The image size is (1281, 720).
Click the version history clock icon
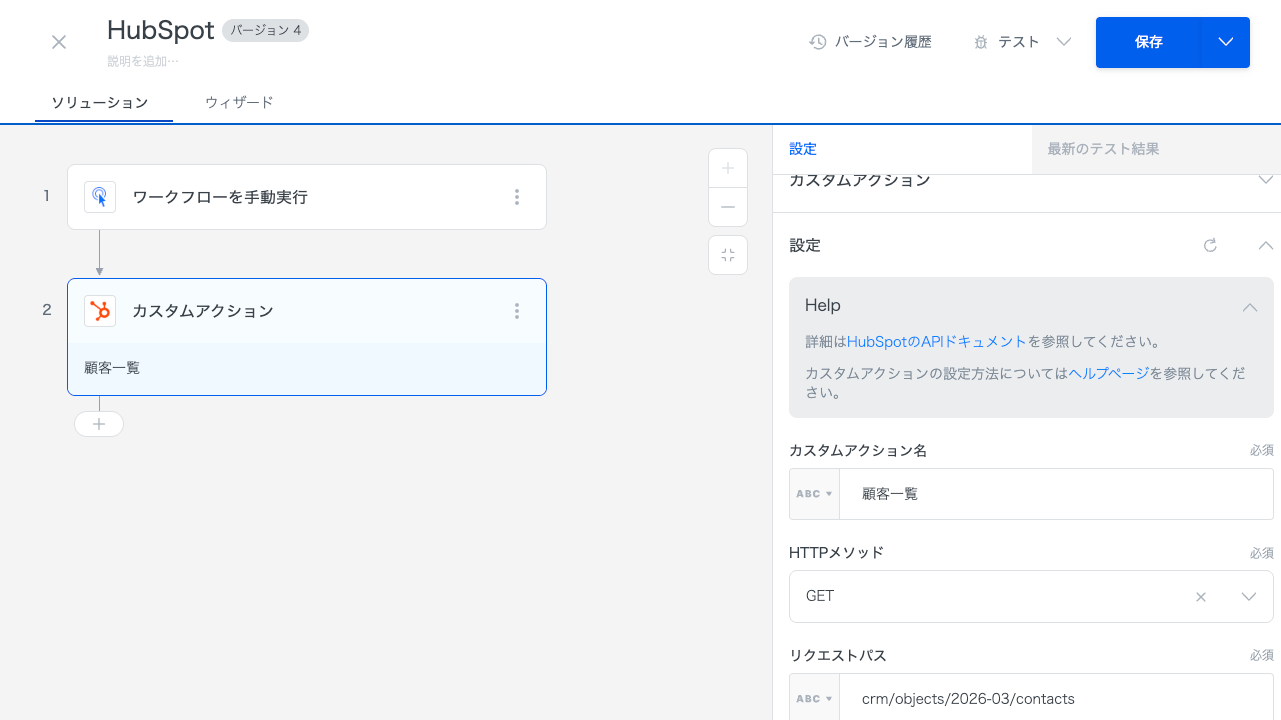coord(818,42)
